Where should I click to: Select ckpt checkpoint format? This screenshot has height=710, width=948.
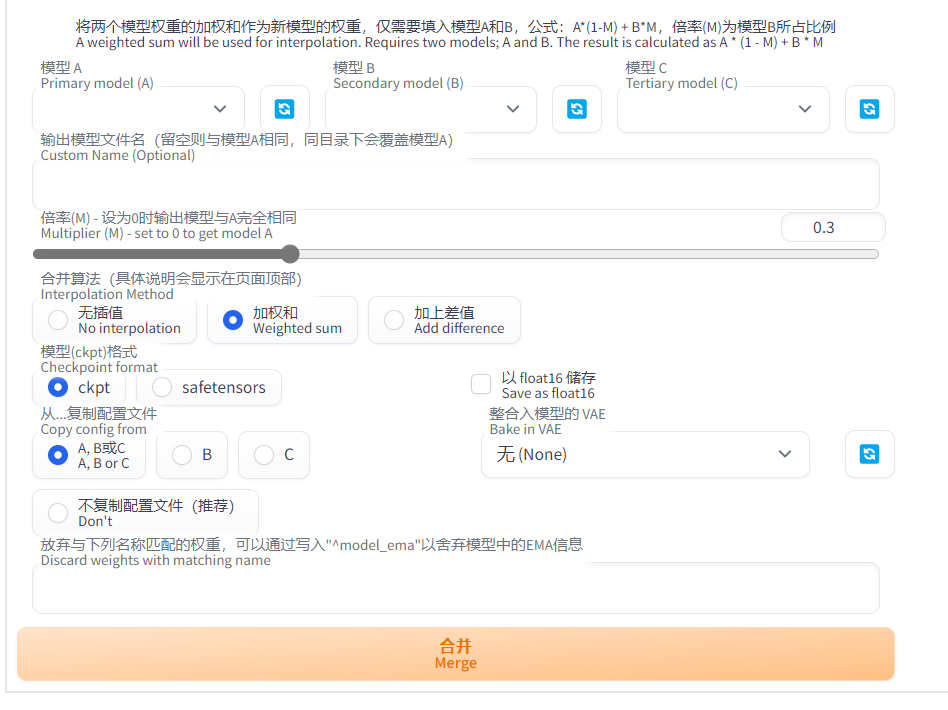(59, 387)
